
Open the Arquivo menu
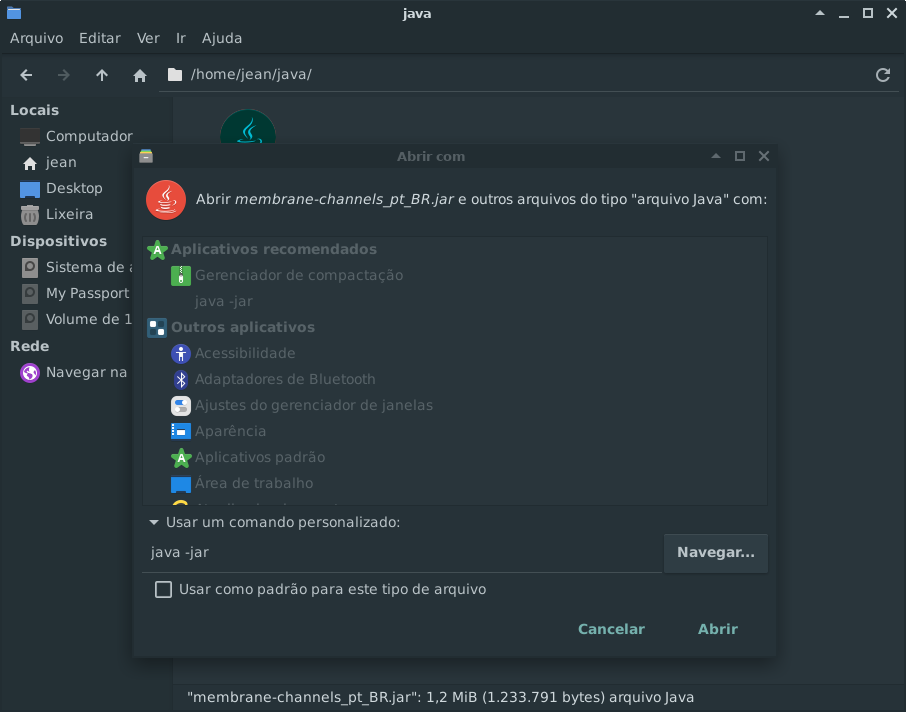[x=36, y=38]
